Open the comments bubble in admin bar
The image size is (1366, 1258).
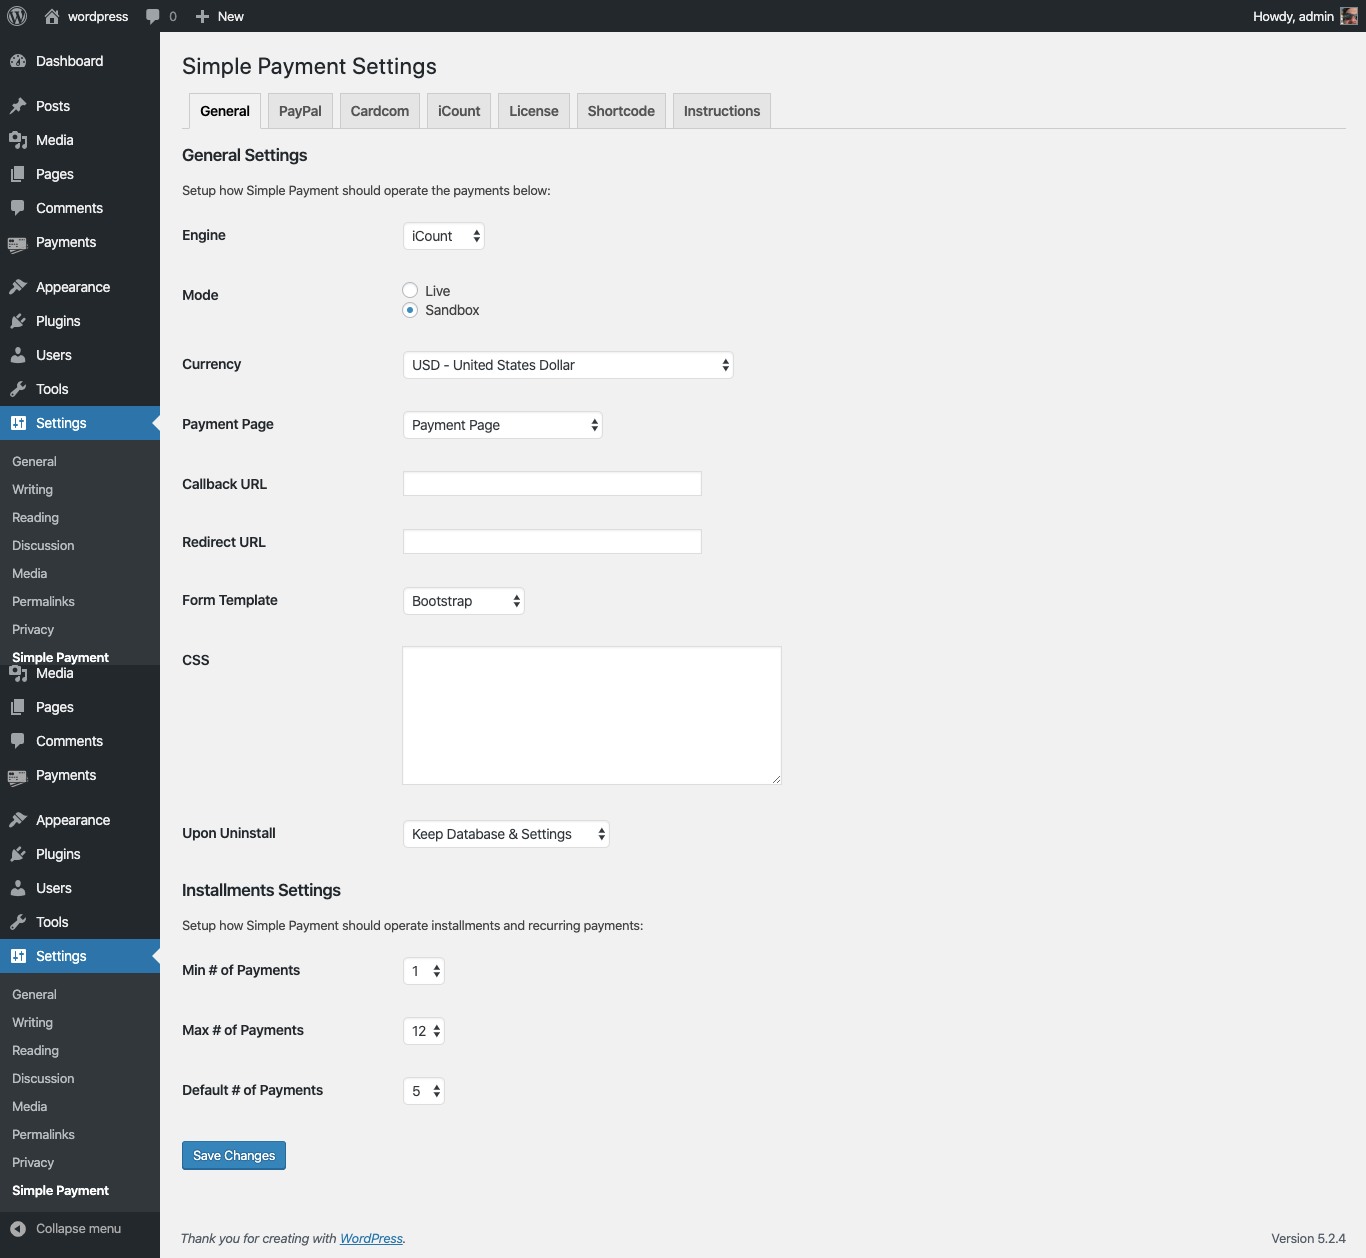152,16
